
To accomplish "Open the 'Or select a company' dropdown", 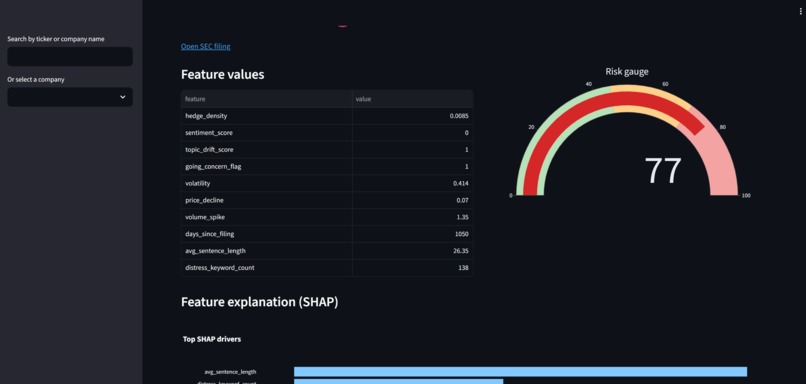I will (x=70, y=97).
